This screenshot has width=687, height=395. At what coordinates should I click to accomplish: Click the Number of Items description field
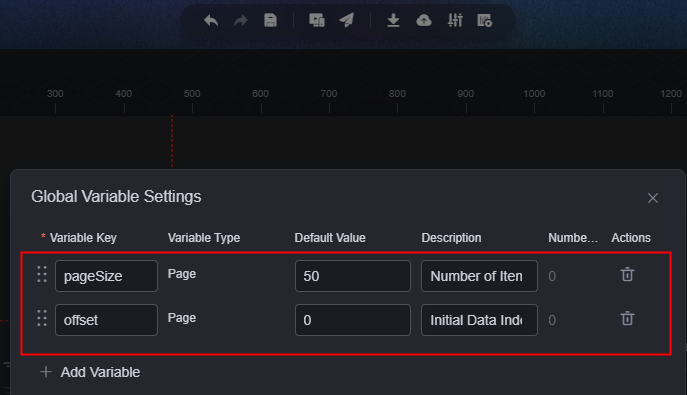pos(479,276)
